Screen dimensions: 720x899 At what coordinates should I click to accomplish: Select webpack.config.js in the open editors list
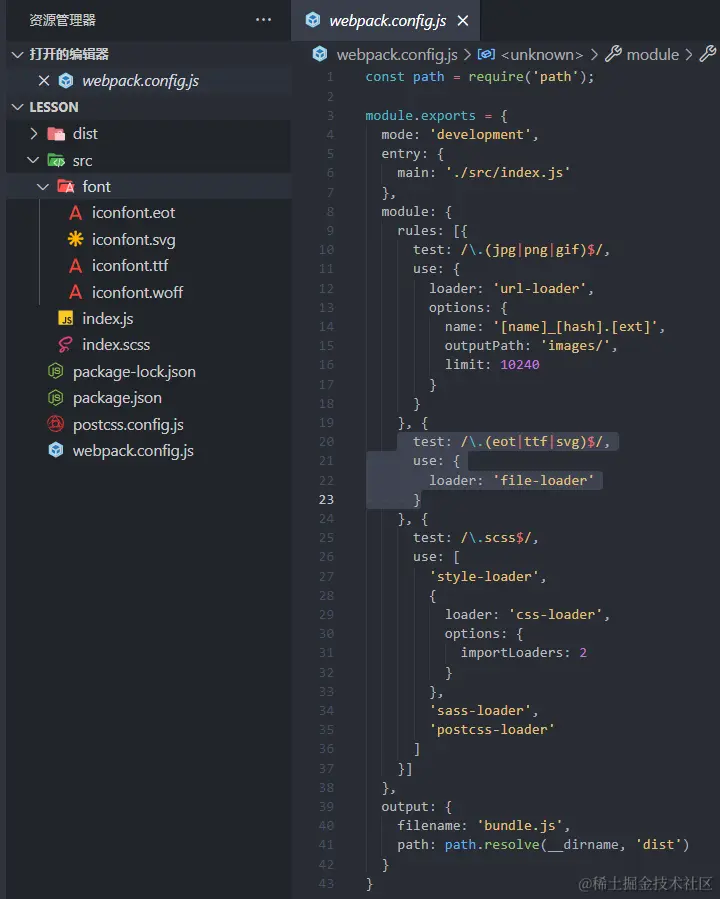140,81
